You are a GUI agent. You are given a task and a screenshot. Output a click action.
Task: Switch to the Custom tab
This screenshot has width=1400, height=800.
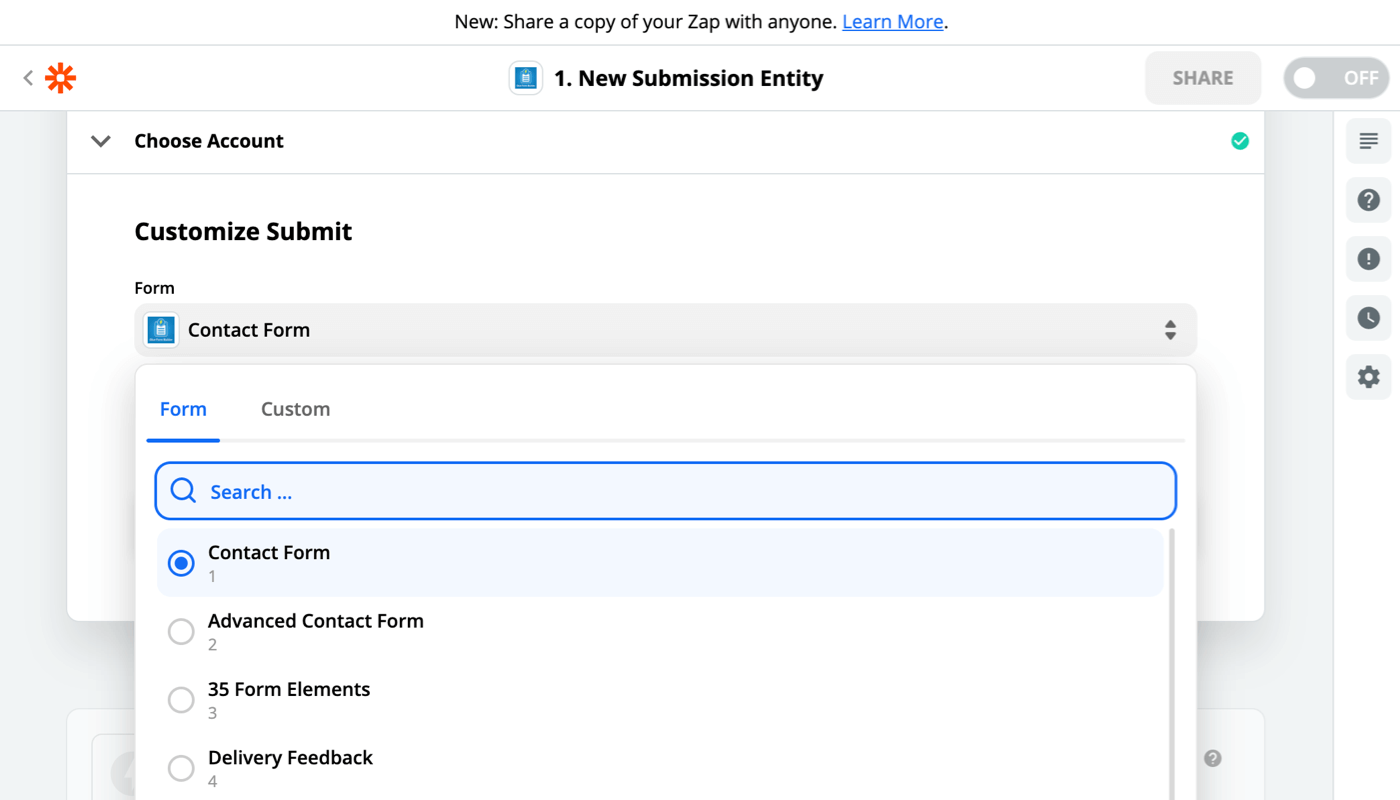coord(295,408)
